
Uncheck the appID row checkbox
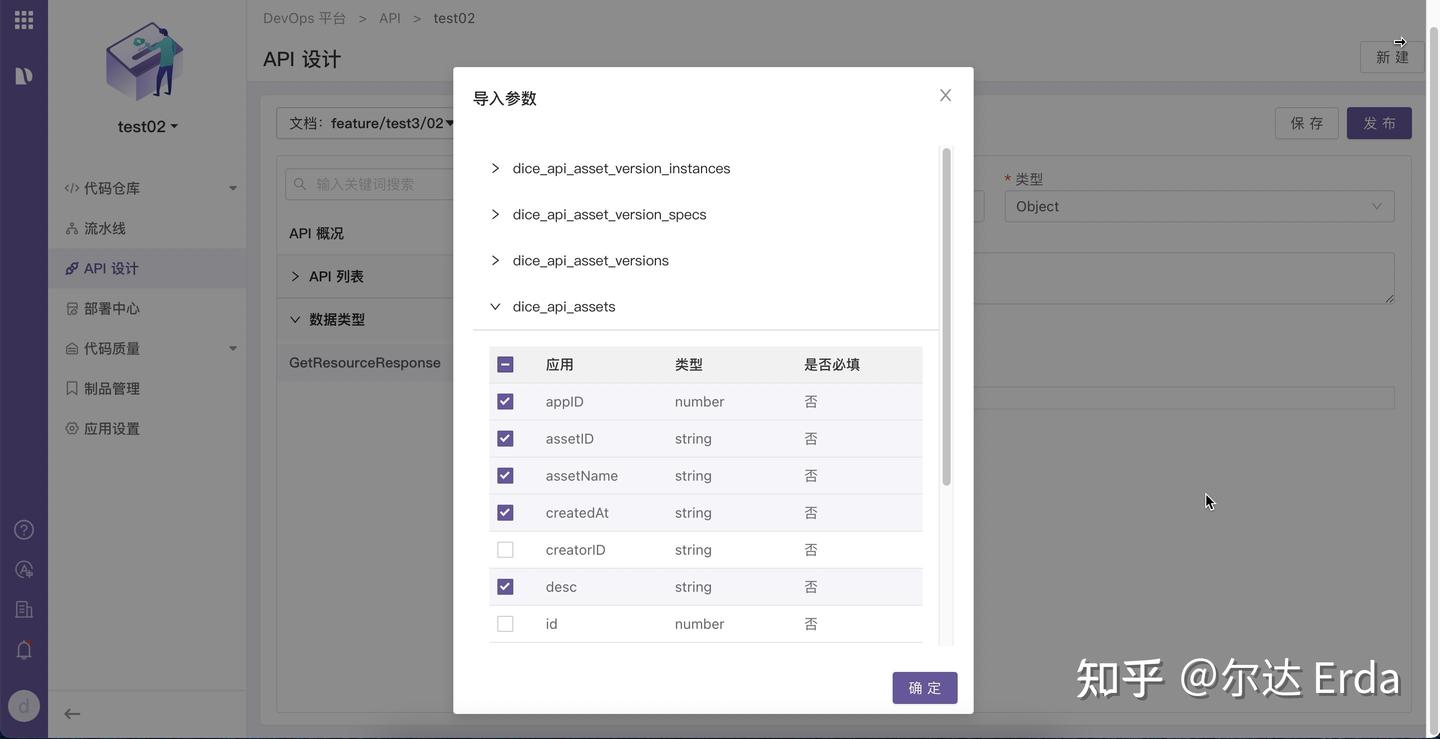505,402
